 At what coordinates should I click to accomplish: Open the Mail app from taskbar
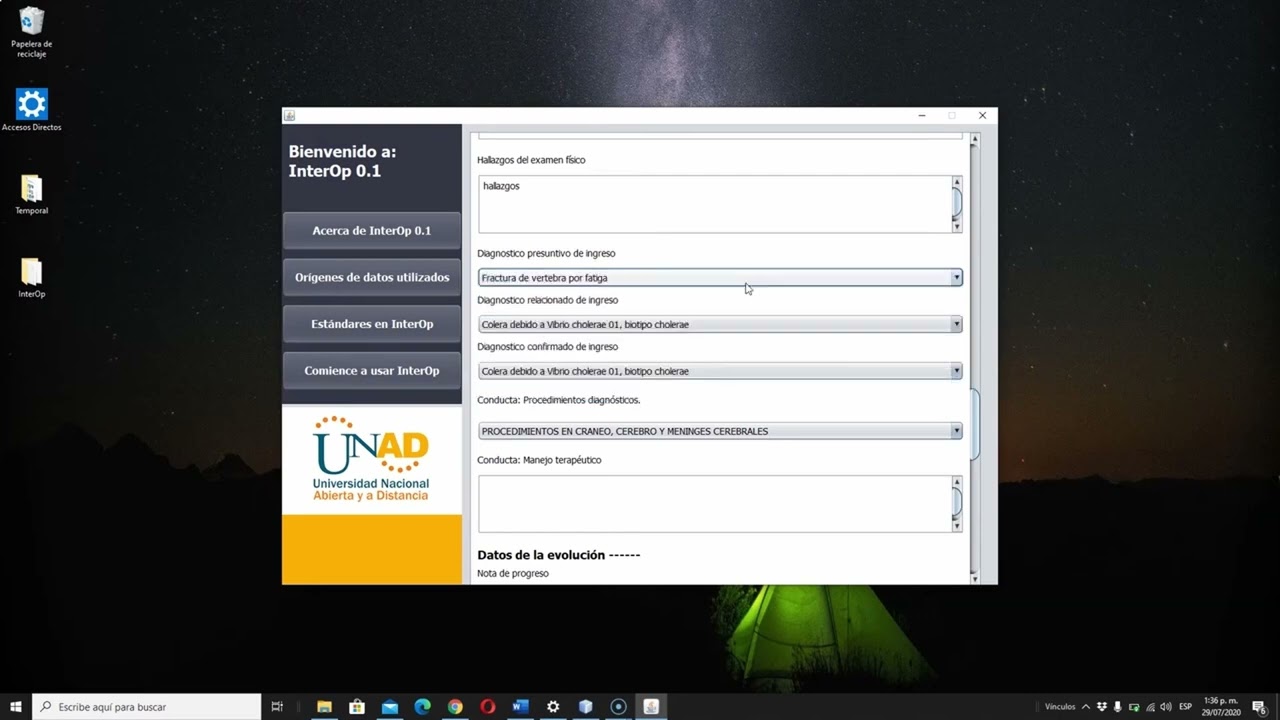(x=390, y=706)
